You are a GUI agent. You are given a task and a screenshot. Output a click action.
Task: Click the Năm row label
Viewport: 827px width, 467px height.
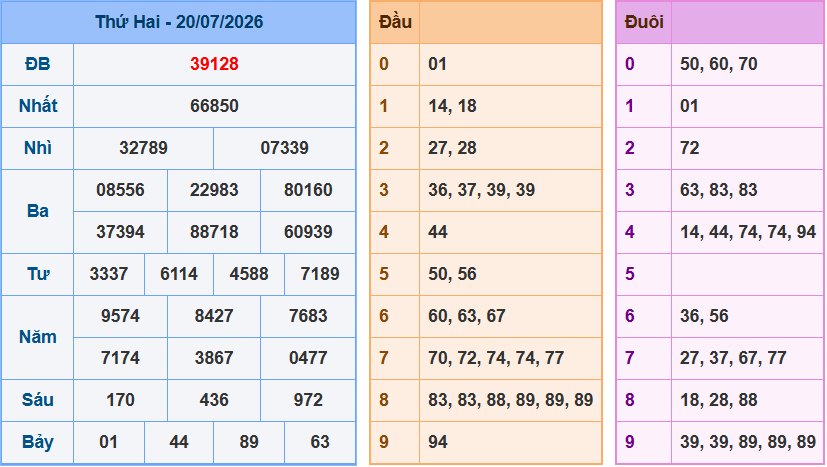coord(37,337)
